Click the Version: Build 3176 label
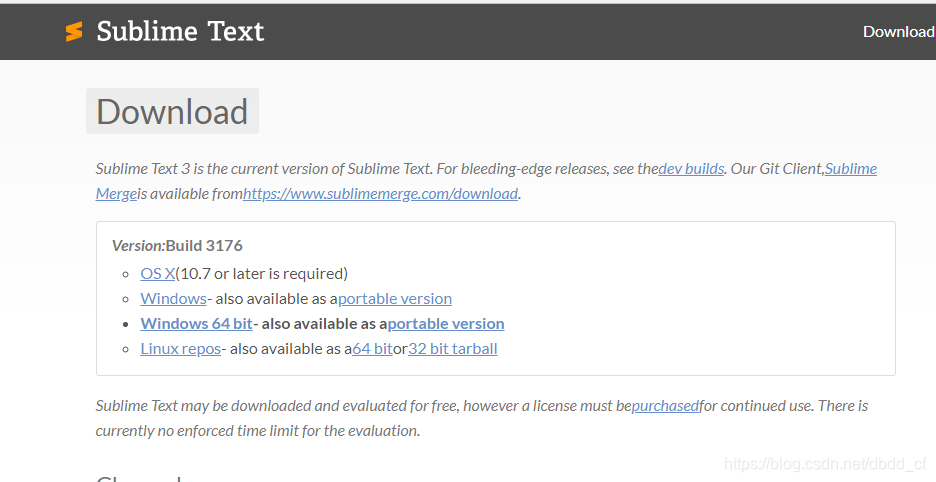Viewport: 936px width, 482px height. (177, 245)
